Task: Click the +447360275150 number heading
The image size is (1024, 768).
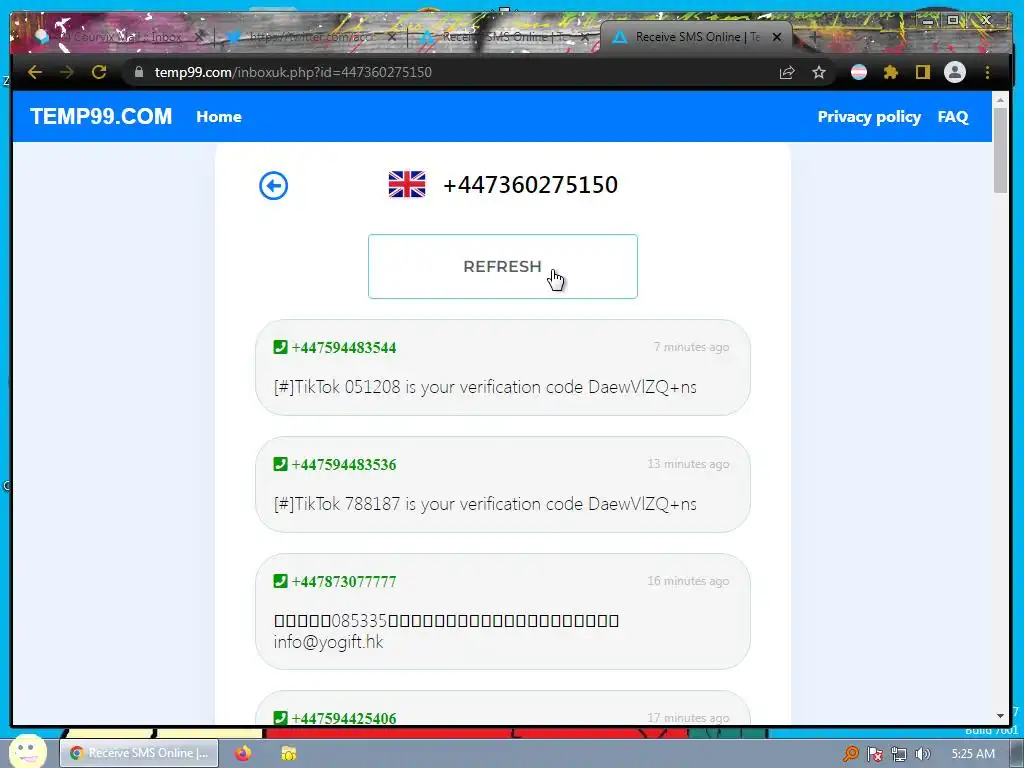Action: click(x=530, y=185)
